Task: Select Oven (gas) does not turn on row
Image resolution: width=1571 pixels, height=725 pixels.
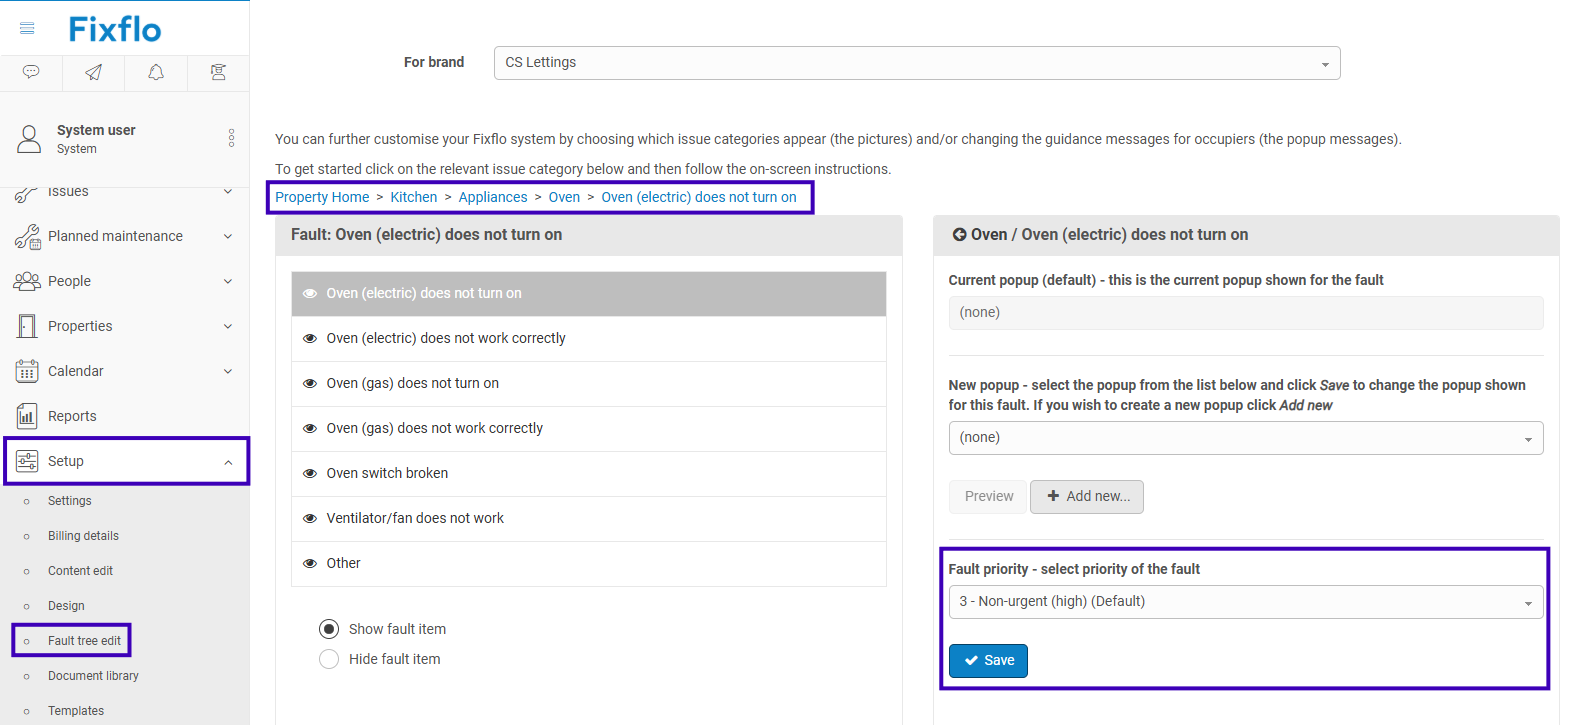Action: (589, 384)
